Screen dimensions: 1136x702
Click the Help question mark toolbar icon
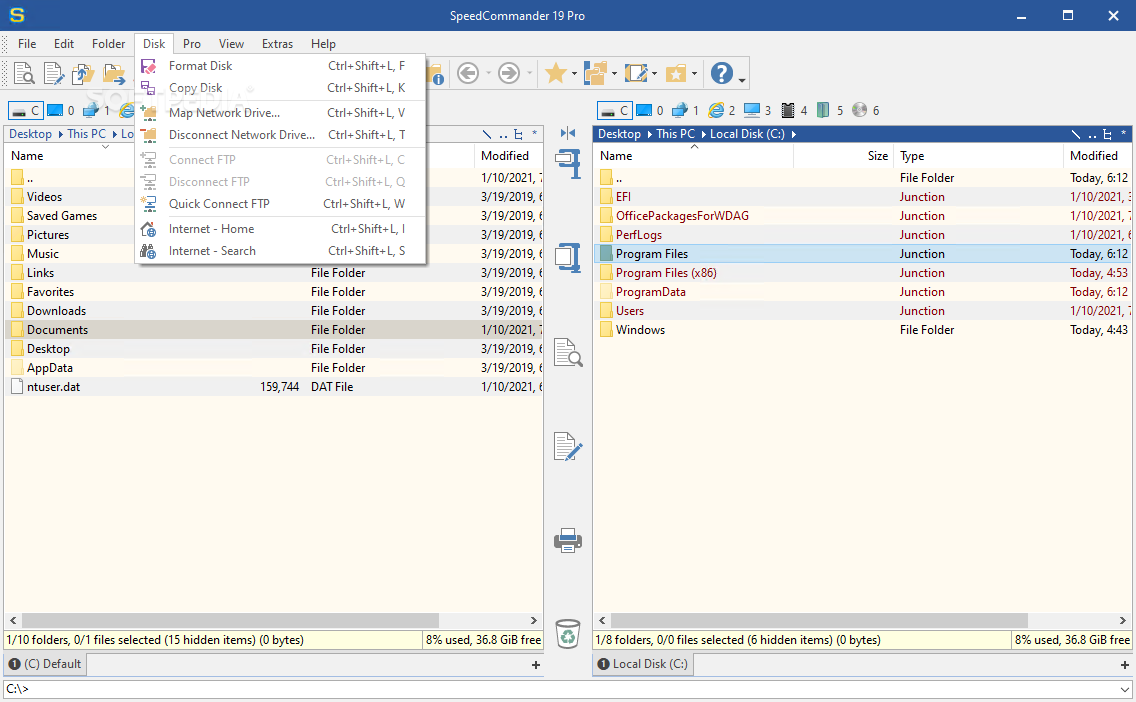click(x=722, y=73)
